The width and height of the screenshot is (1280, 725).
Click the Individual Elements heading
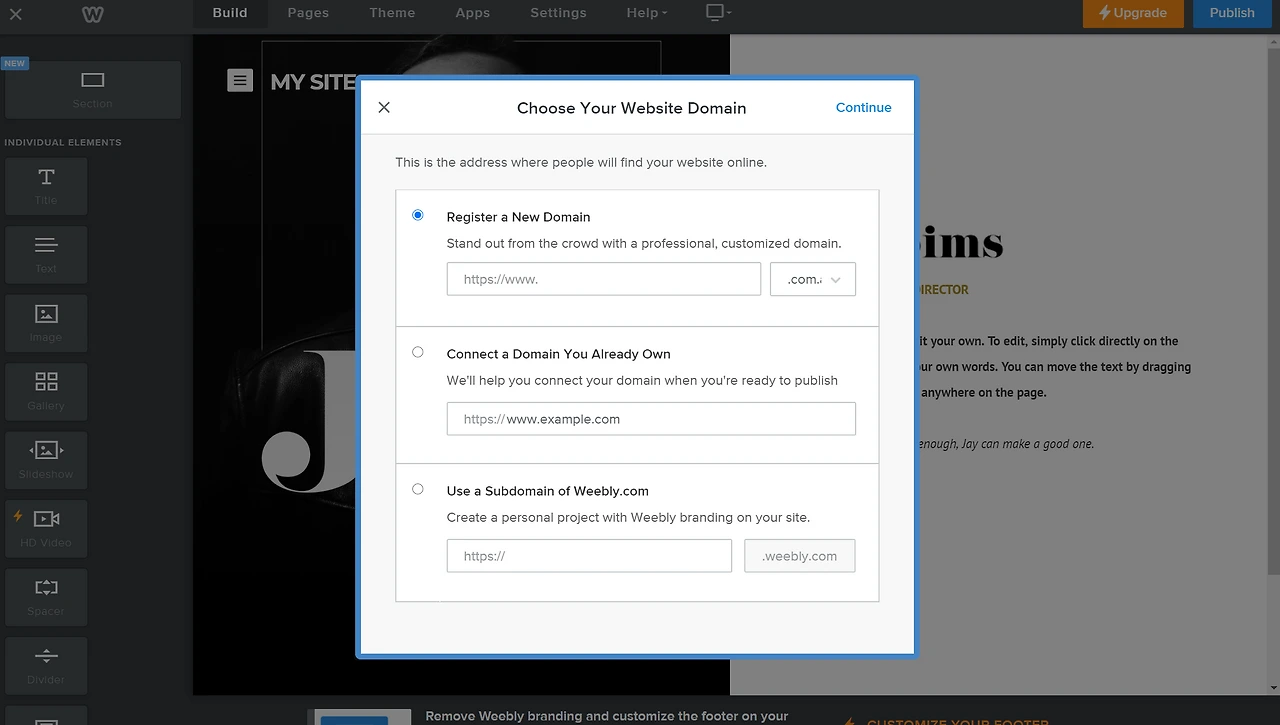click(x=63, y=142)
